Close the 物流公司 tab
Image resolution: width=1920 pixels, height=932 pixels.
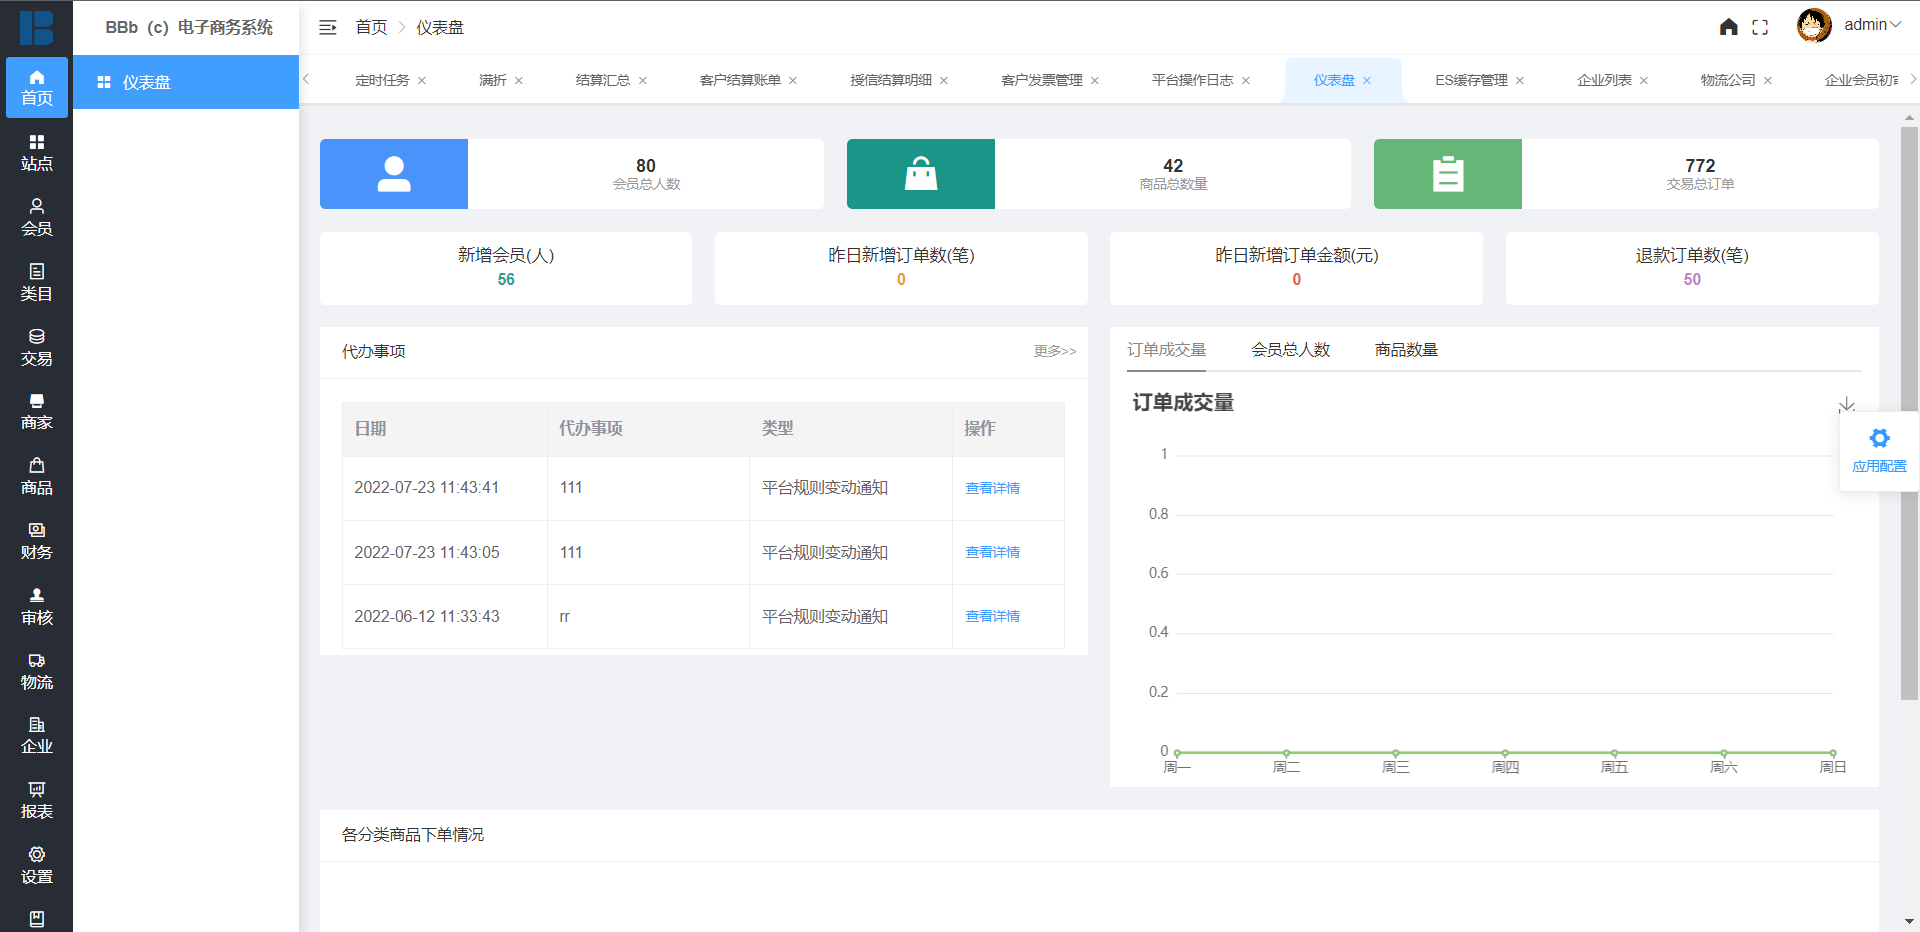click(x=1768, y=81)
